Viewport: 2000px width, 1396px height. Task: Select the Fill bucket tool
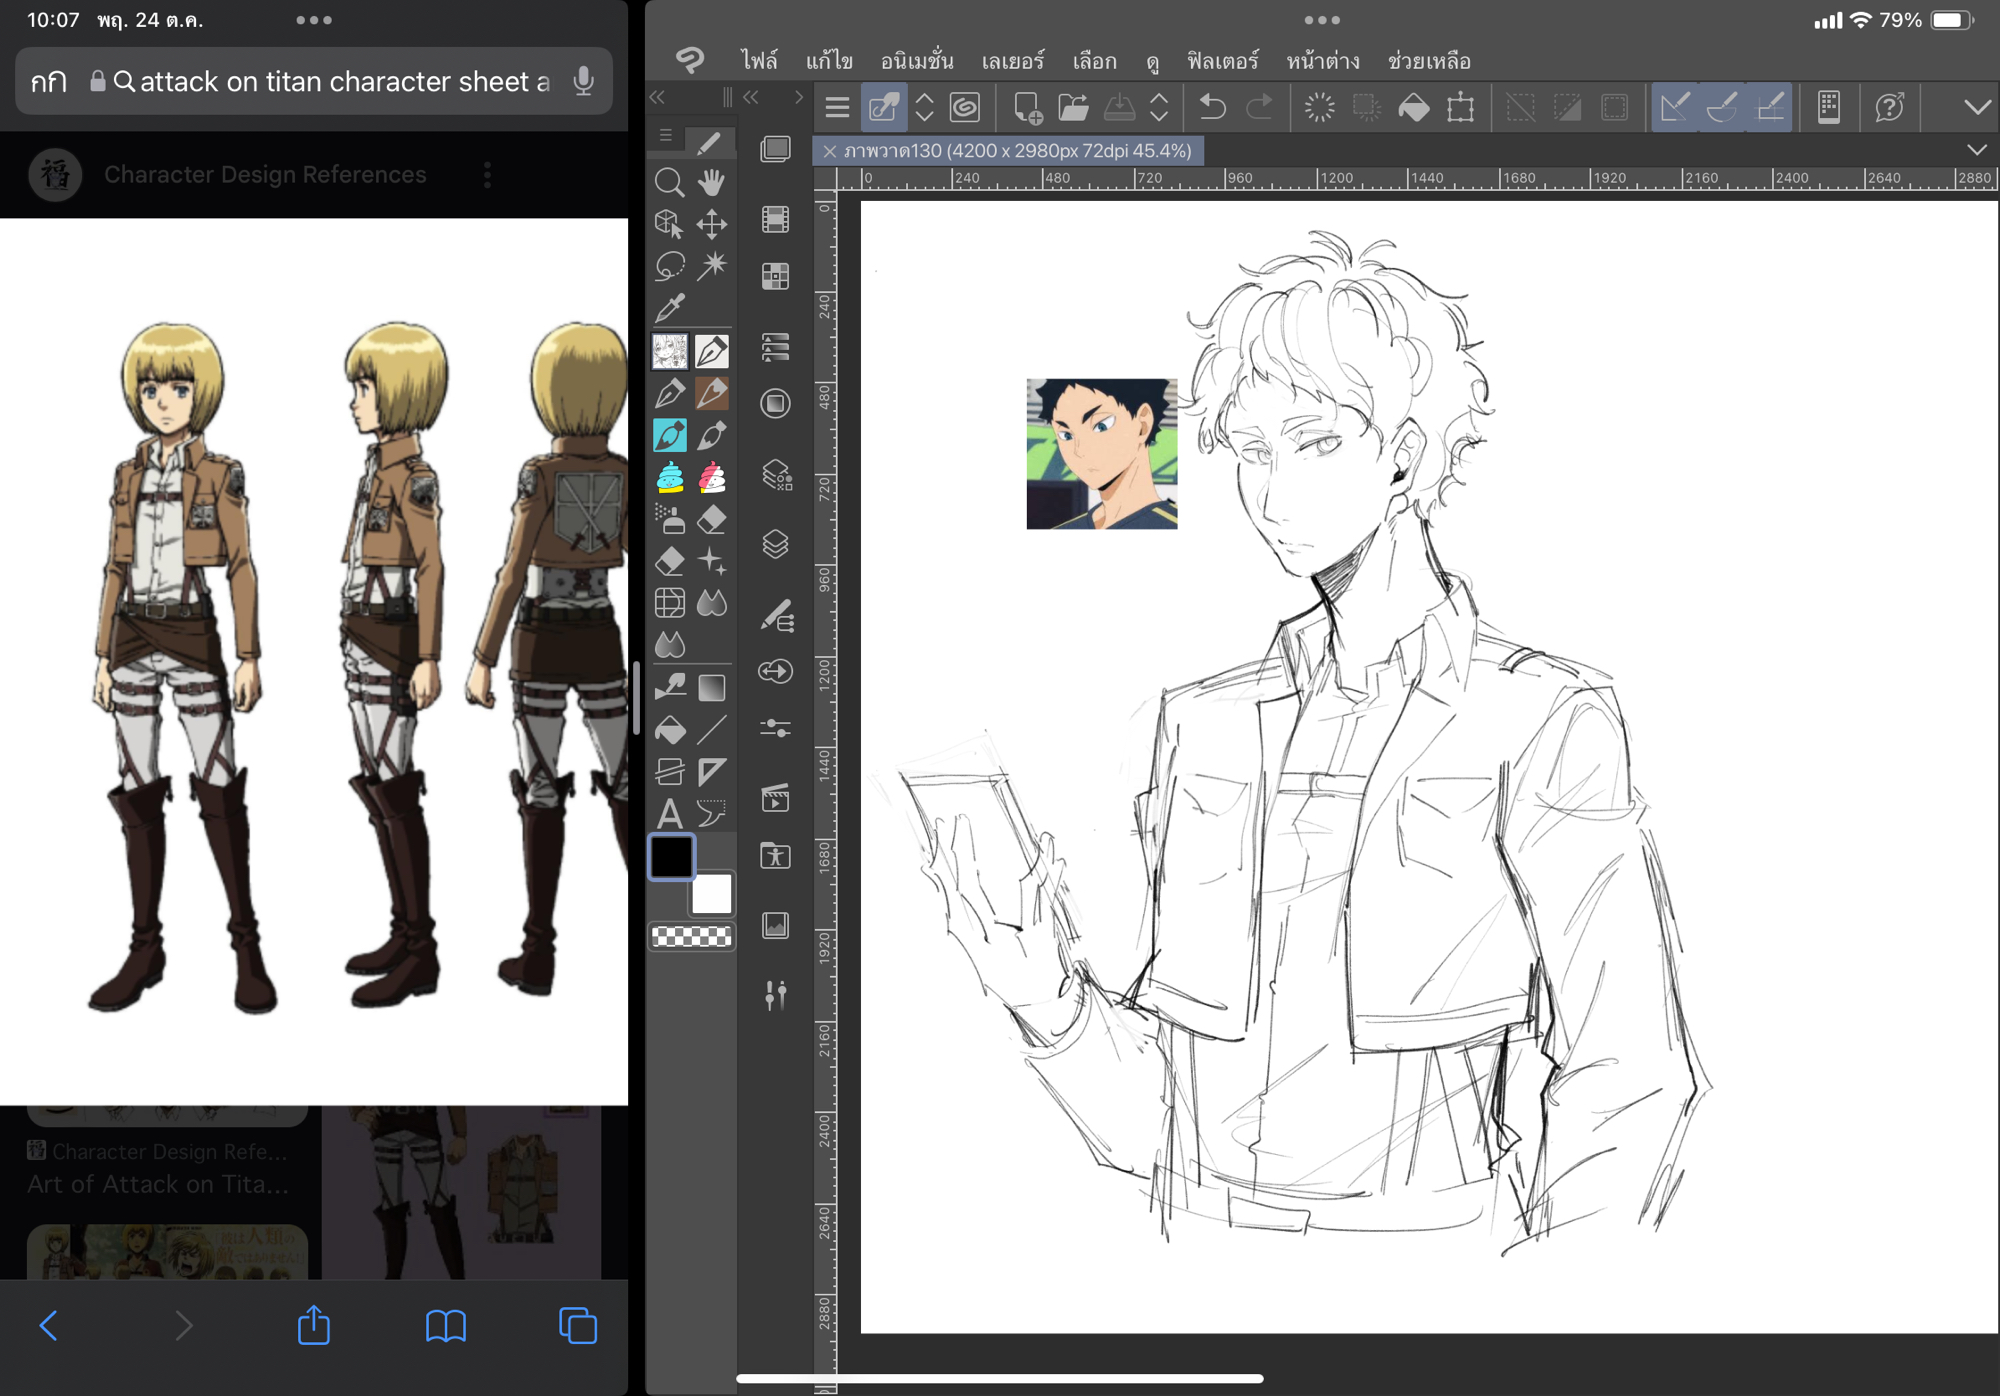click(669, 730)
